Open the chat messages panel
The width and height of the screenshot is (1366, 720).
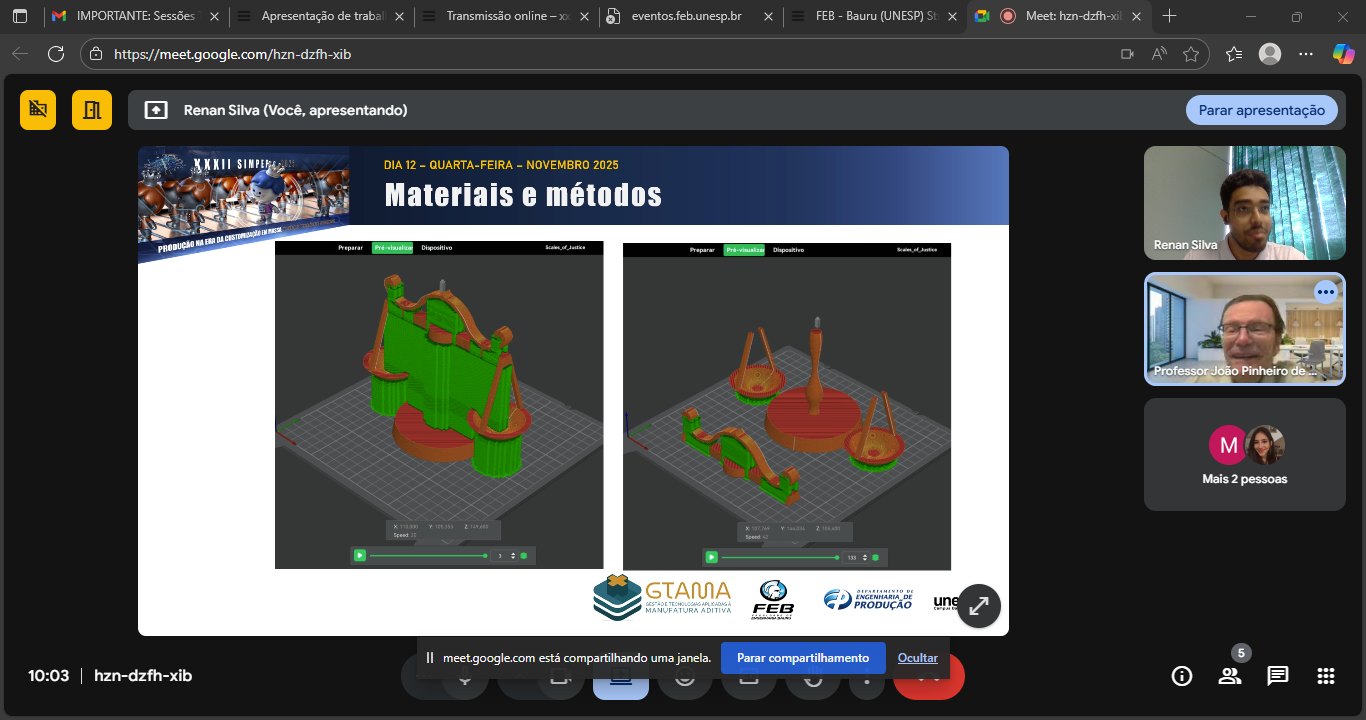1278,676
